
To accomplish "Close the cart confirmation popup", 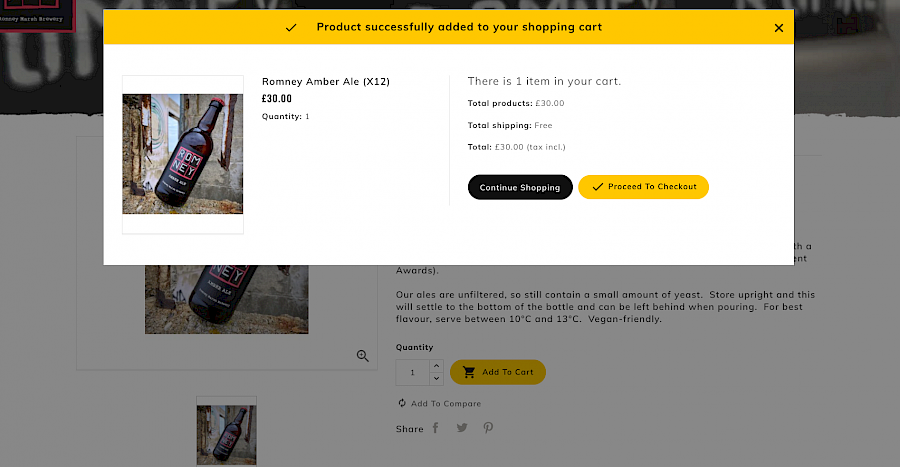I will click(779, 28).
